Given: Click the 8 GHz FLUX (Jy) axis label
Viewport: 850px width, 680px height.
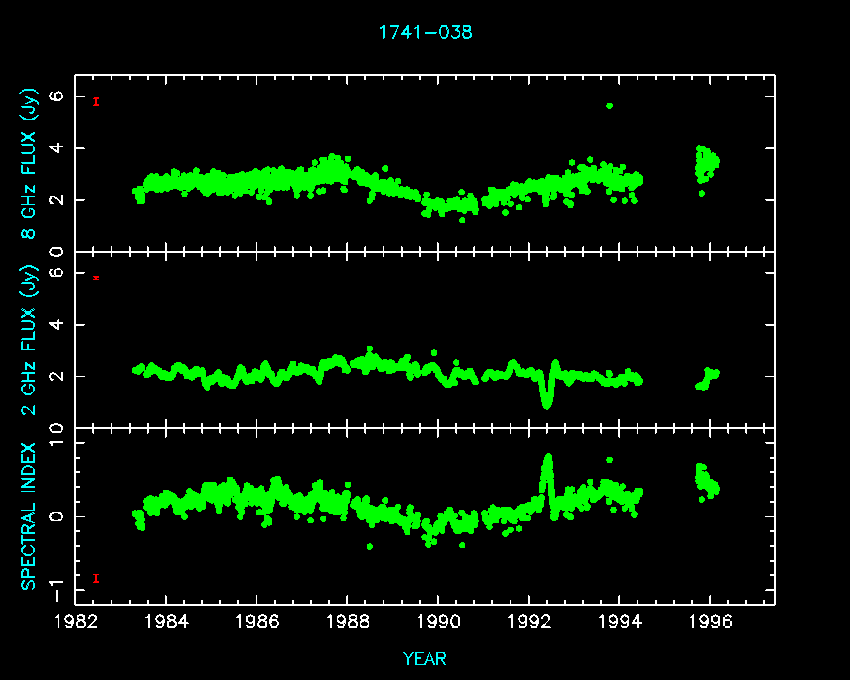Looking at the screenshot, I should [29, 164].
